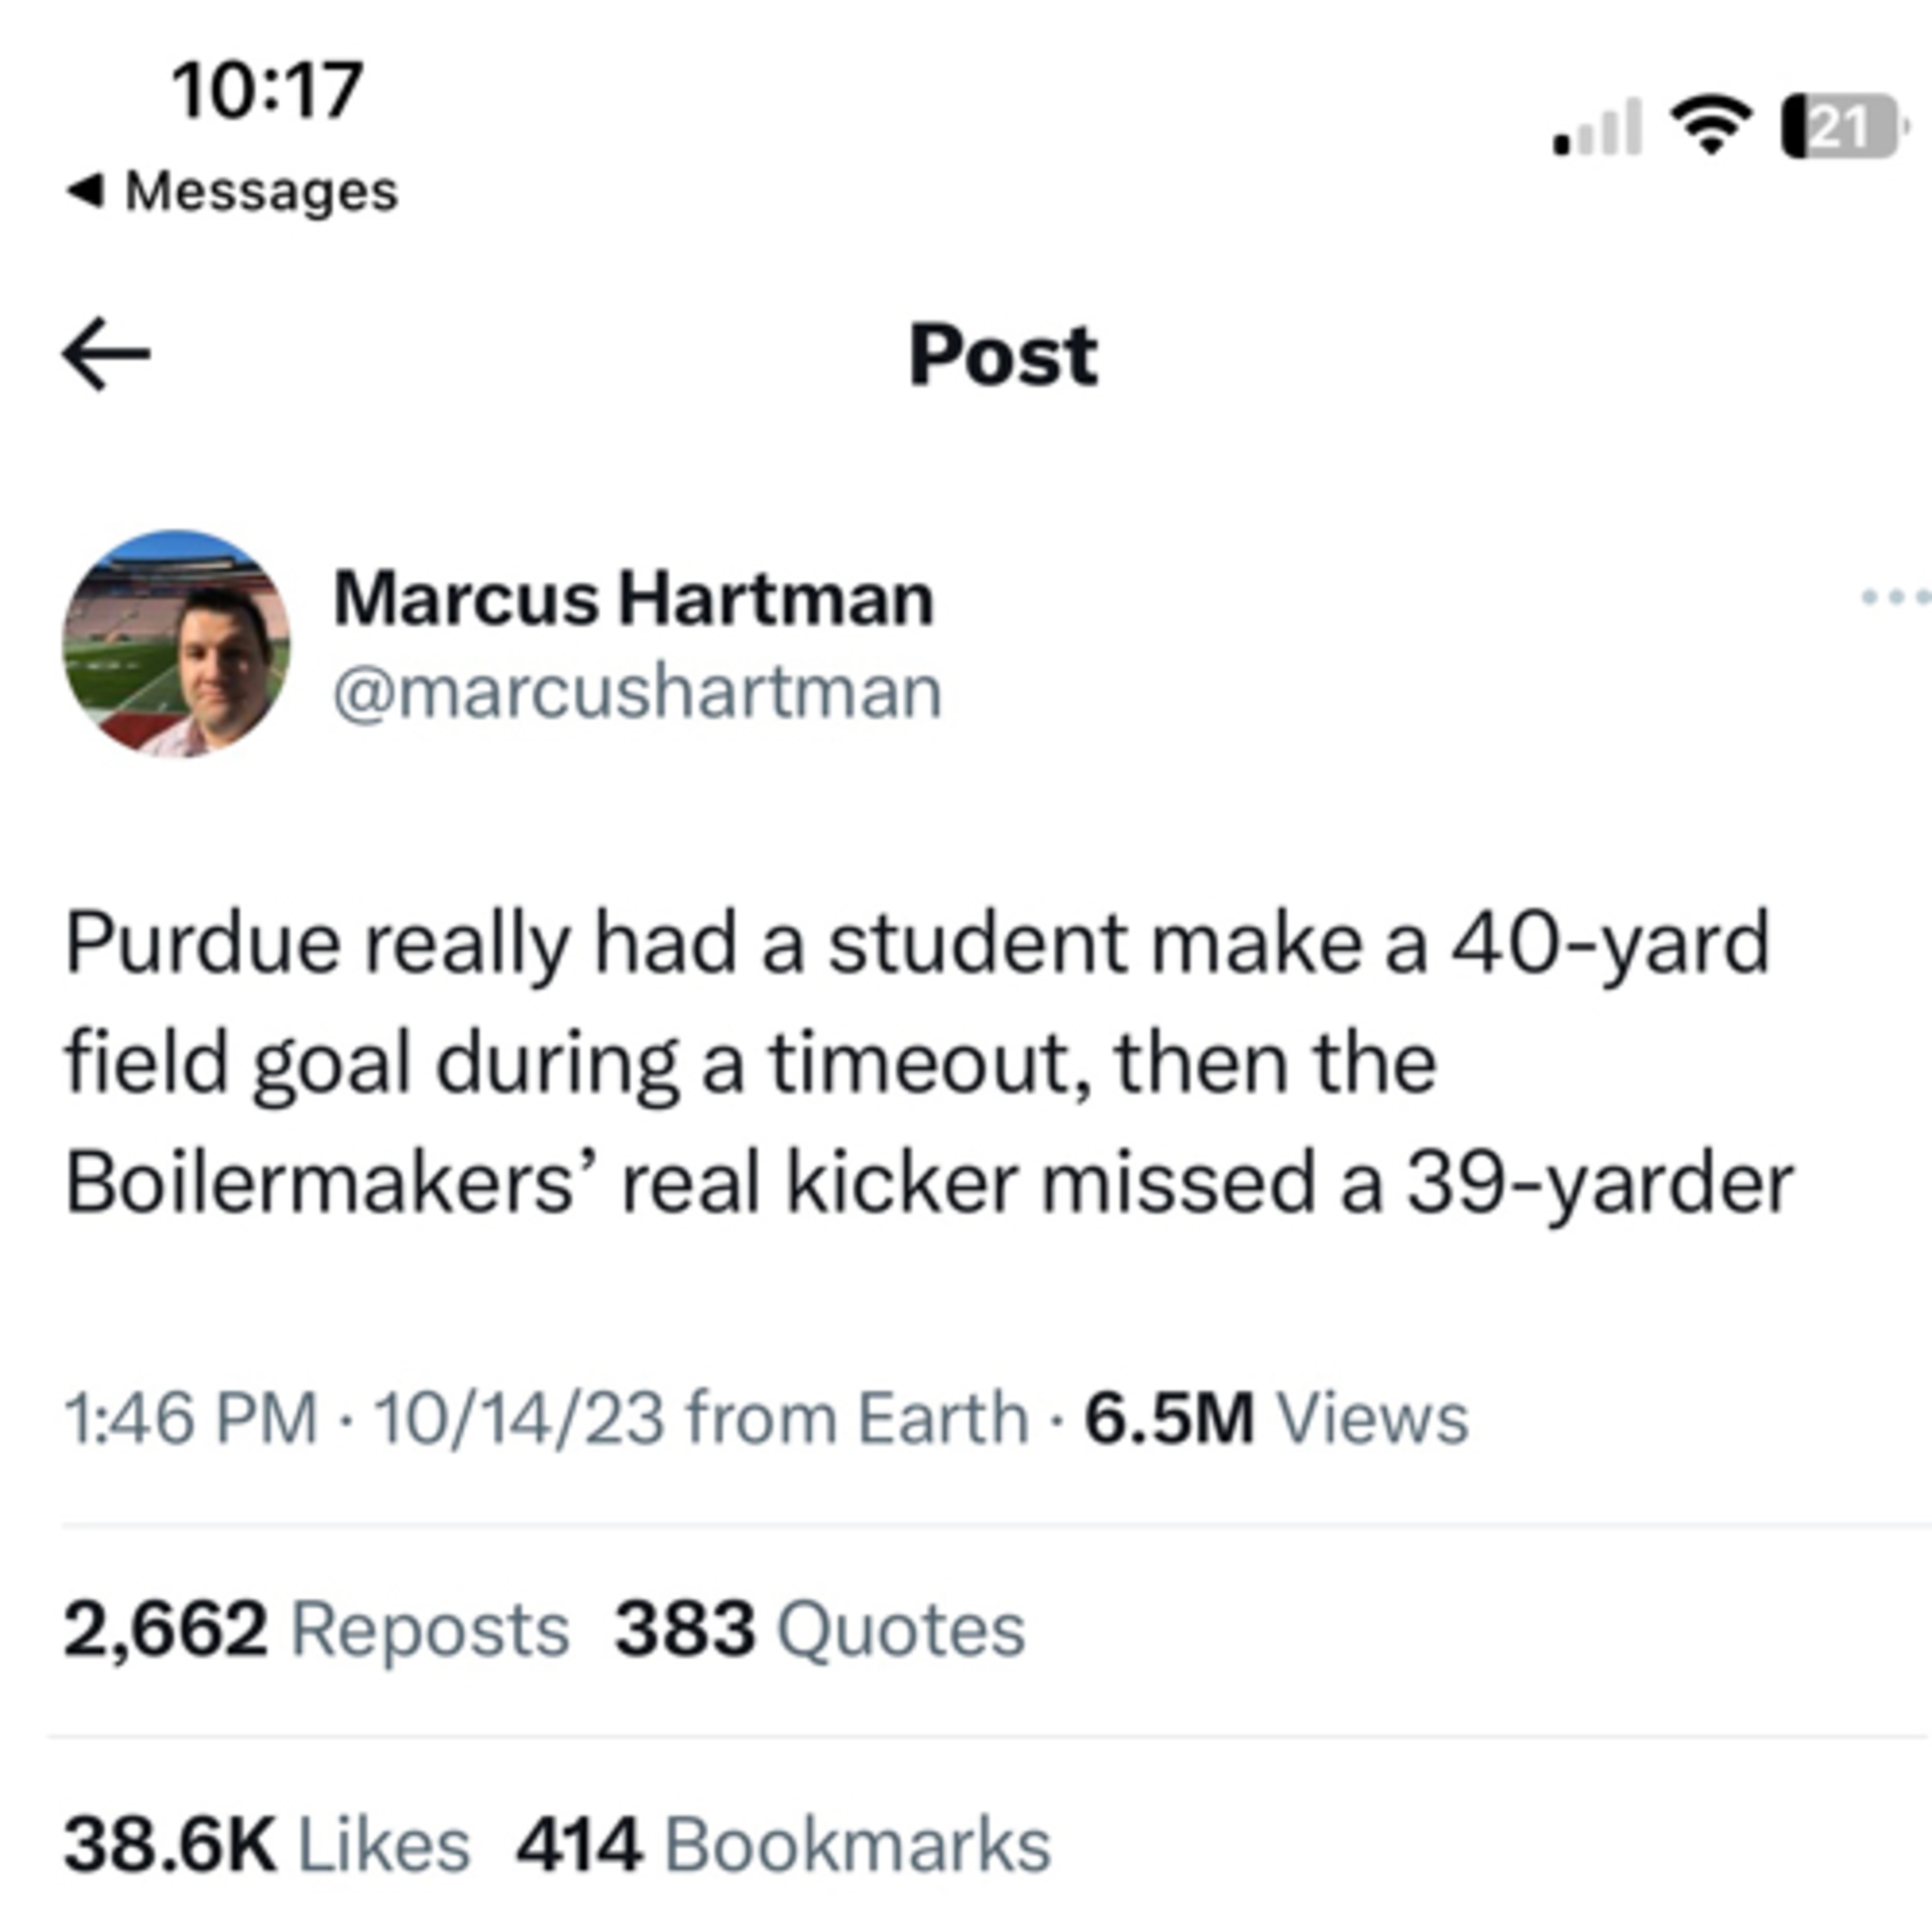Image resolution: width=1932 pixels, height=1932 pixels.
Task: Click the 10/14/23 post date
Action: click(x=519, y=1418)
